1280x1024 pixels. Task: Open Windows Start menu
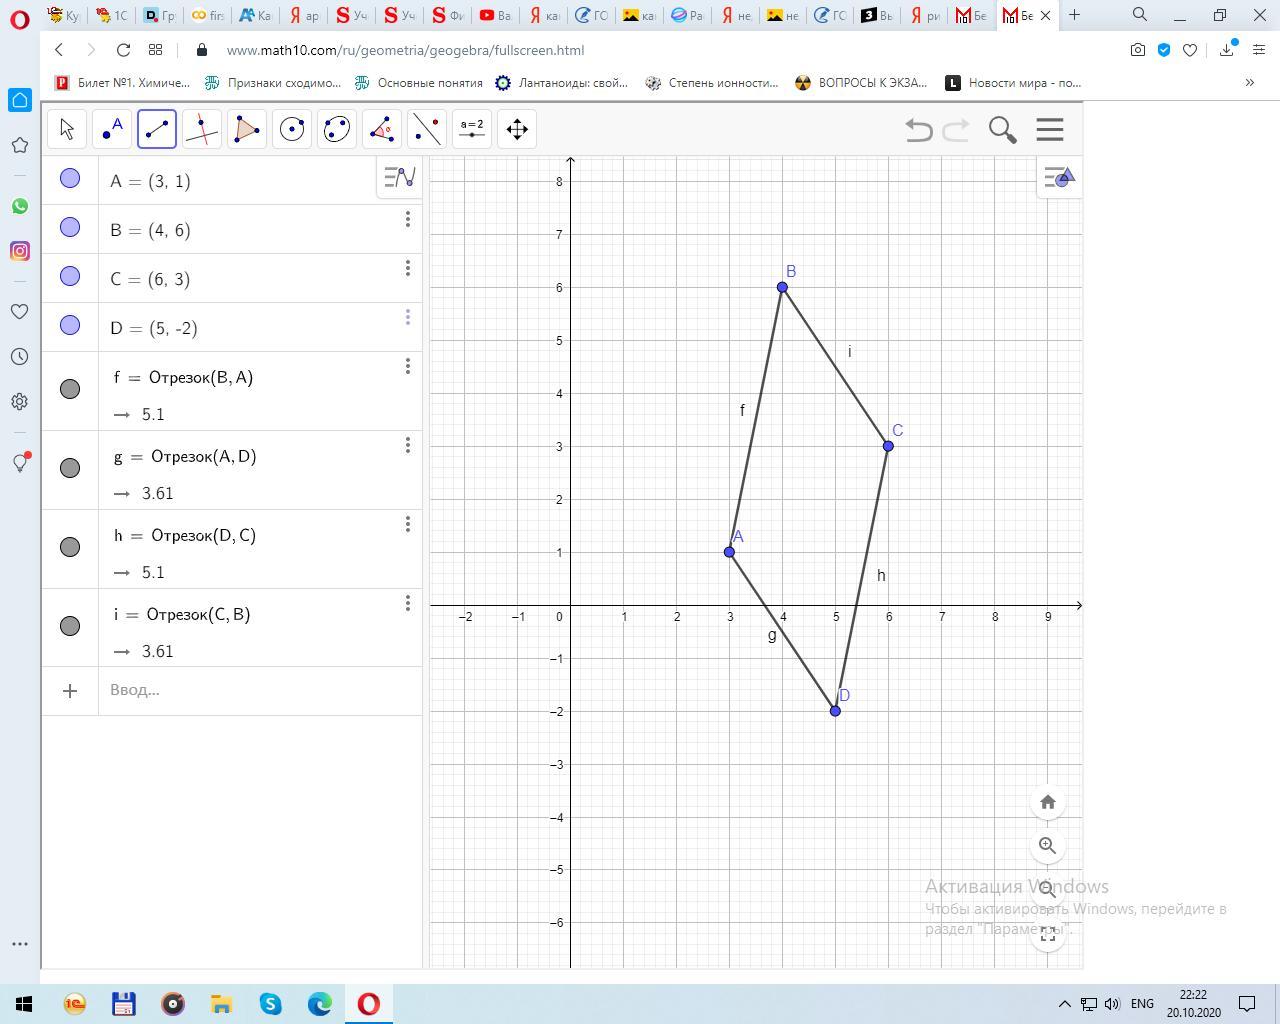pos(24,1004)
